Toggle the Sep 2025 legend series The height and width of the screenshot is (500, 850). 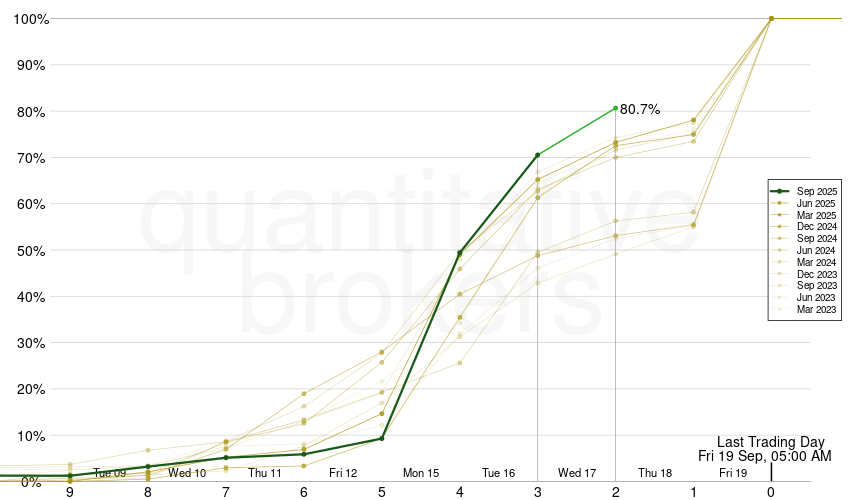click(816, 191)
